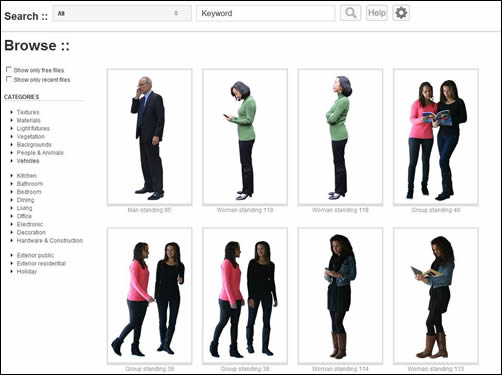Image resolution: width=502 pixels, height=375 pixels.
Task: Select the Woman standing 114 thumbnail
Action: pyautogui.click(x=340, y=296)
